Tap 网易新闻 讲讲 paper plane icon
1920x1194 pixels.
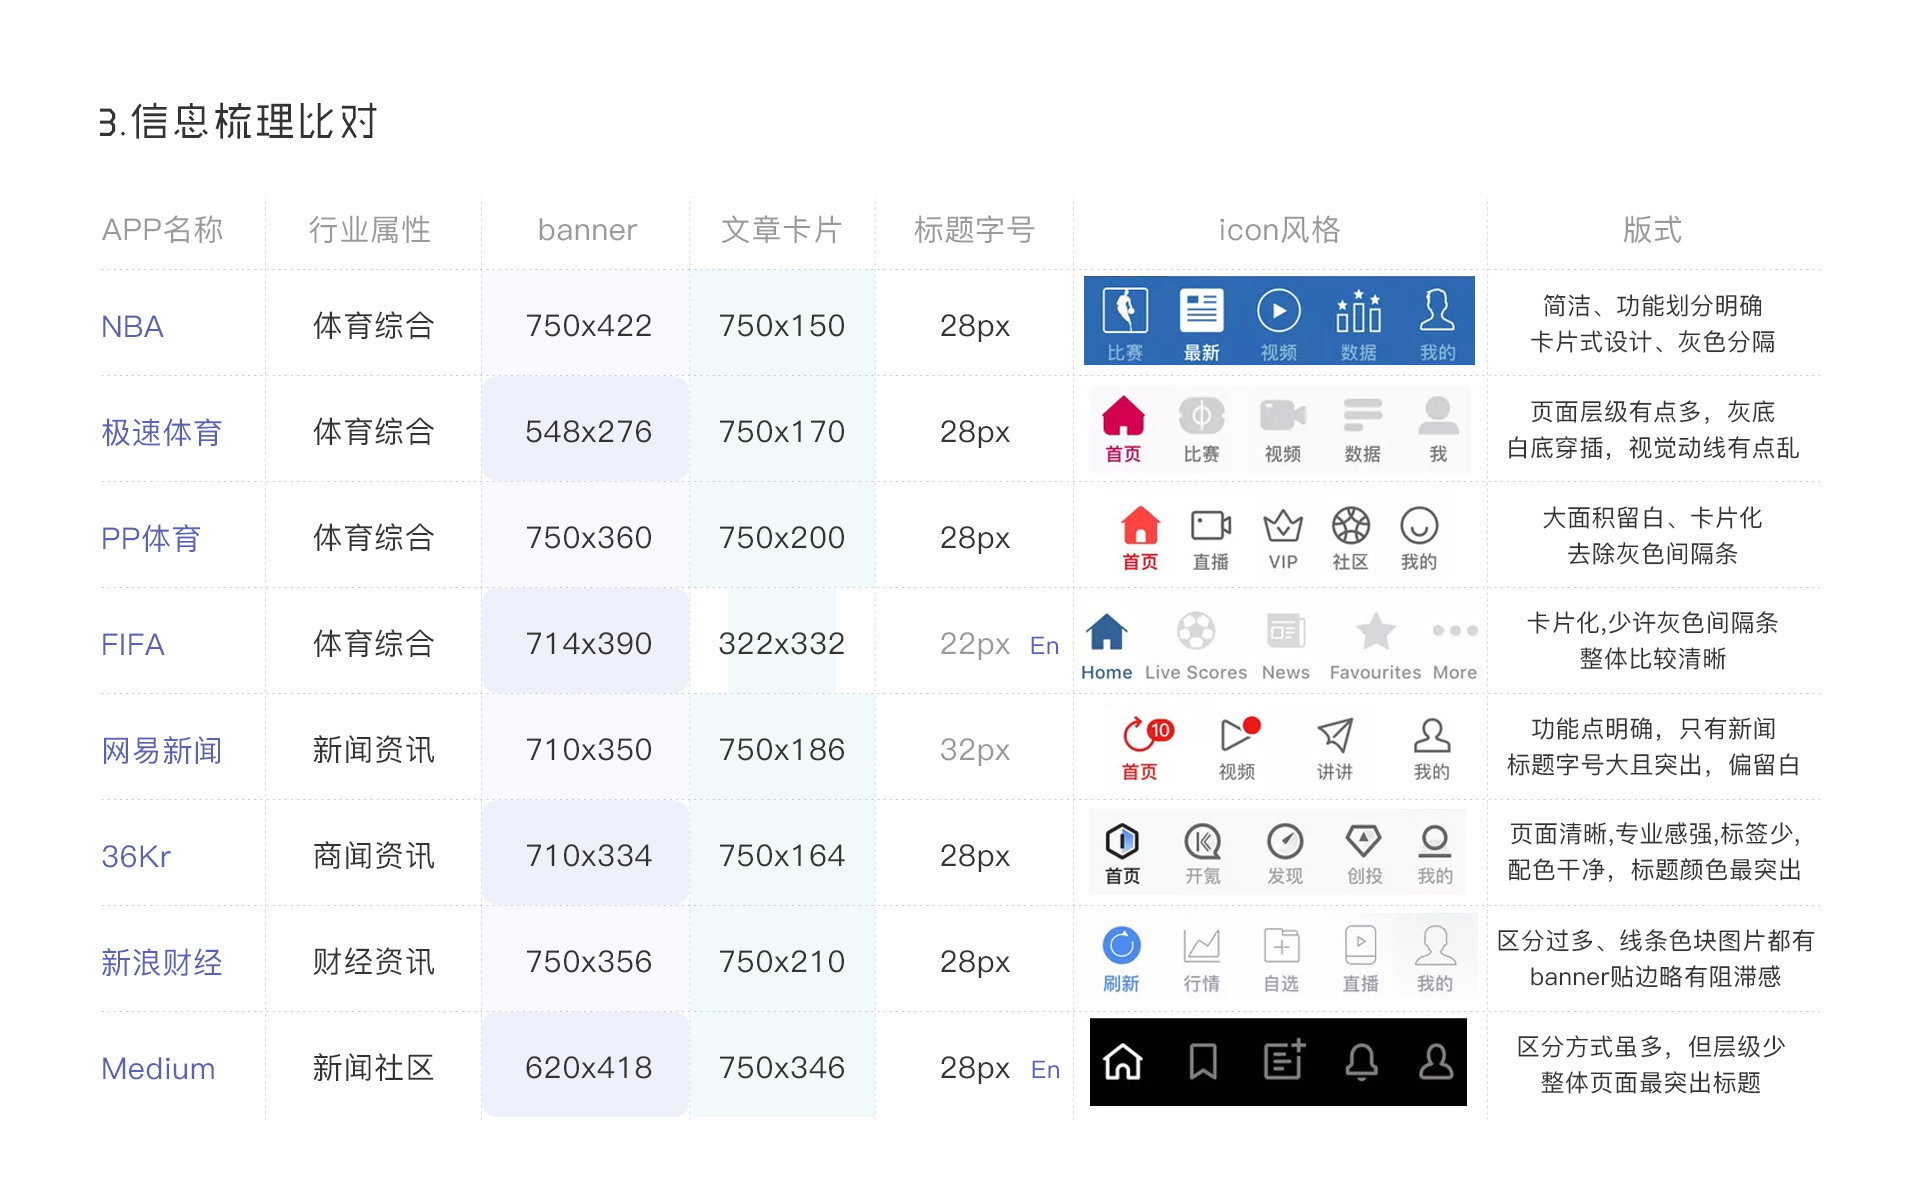tap(1335, 736)
